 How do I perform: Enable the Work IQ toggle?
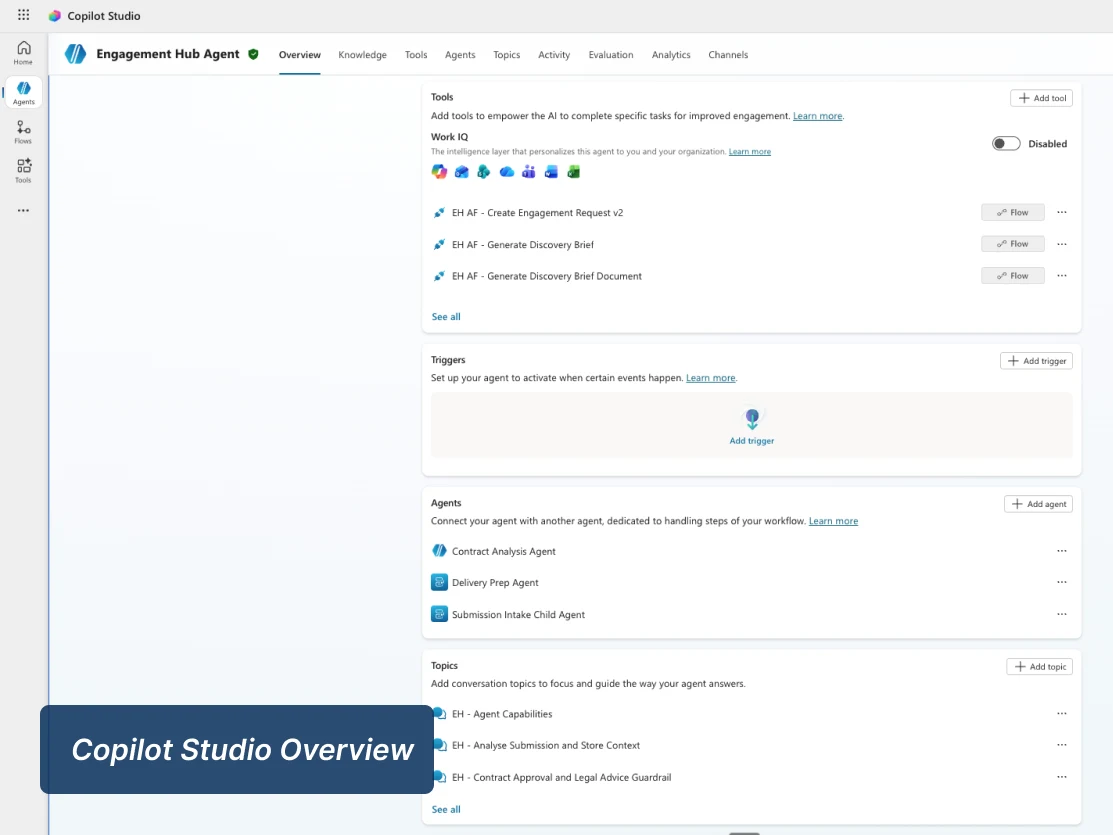pos(1006,143)
